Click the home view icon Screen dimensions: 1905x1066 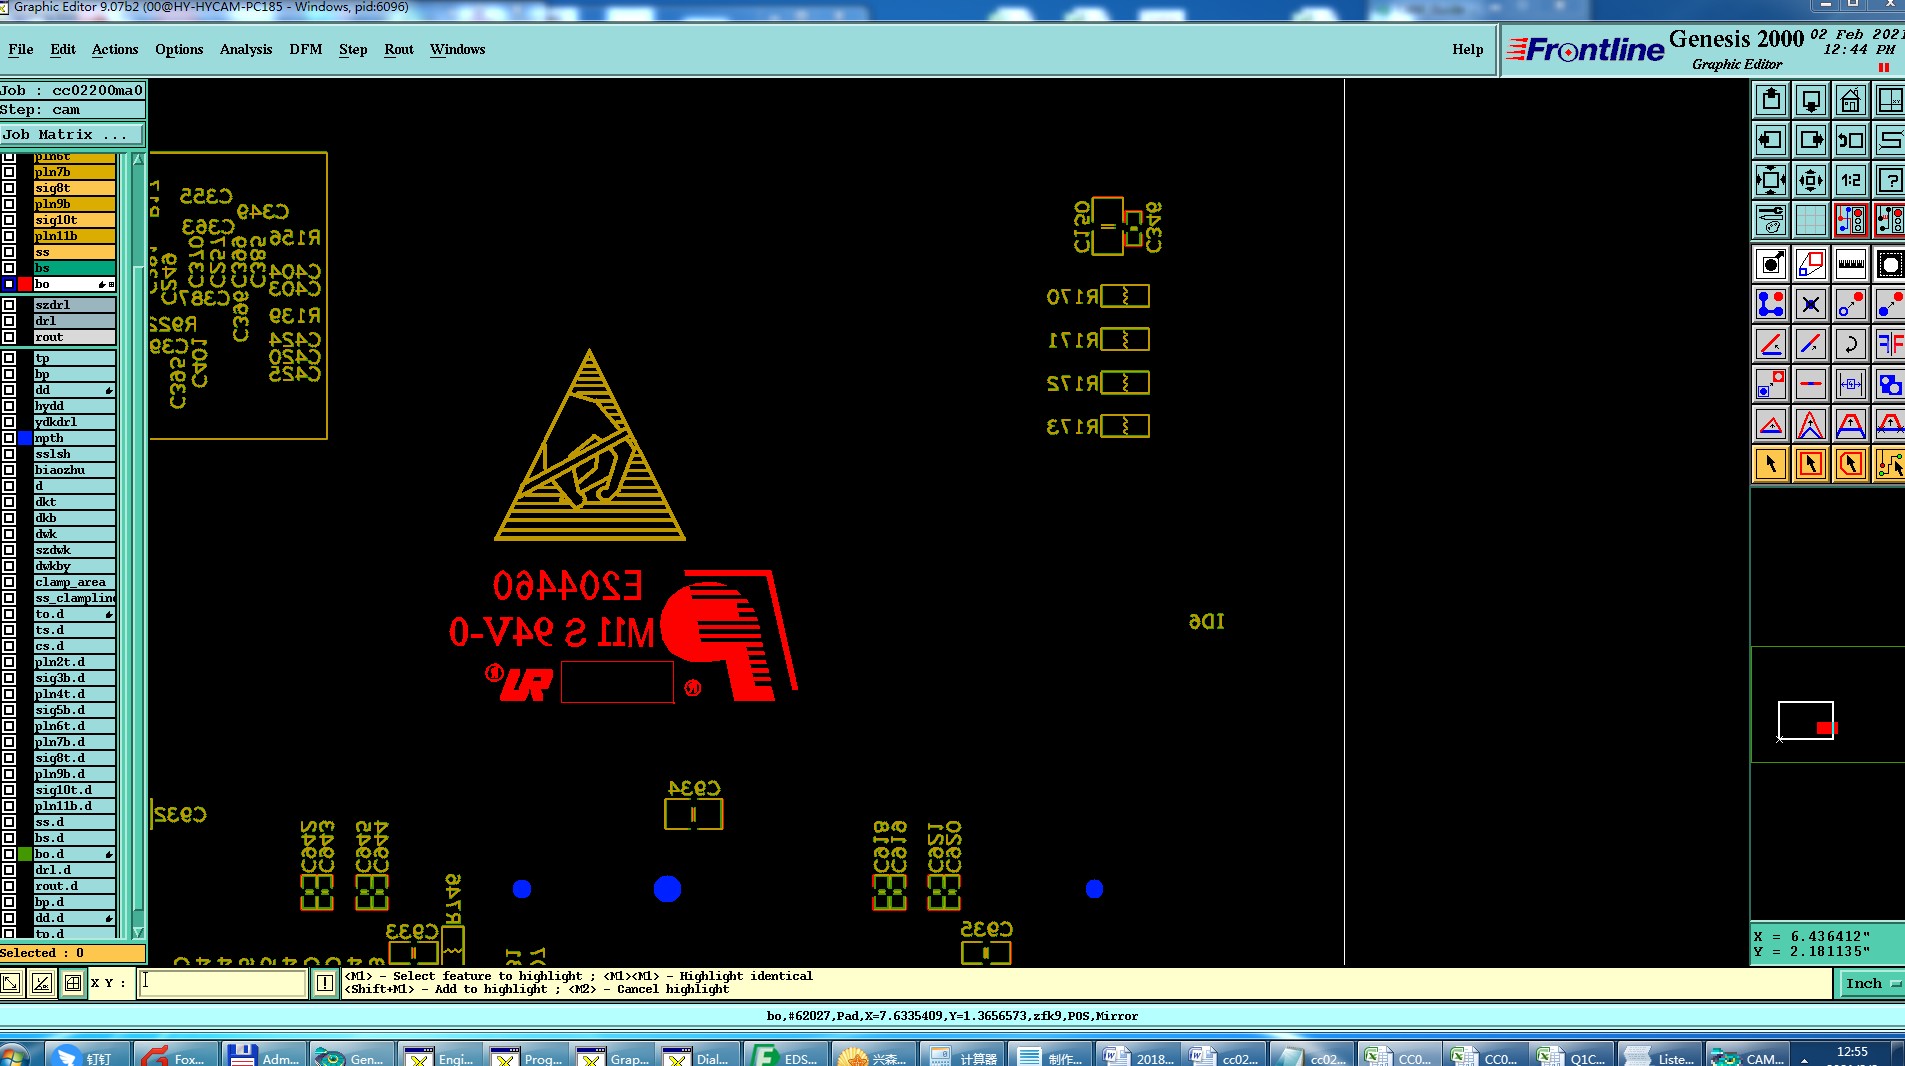(1851, 100)
